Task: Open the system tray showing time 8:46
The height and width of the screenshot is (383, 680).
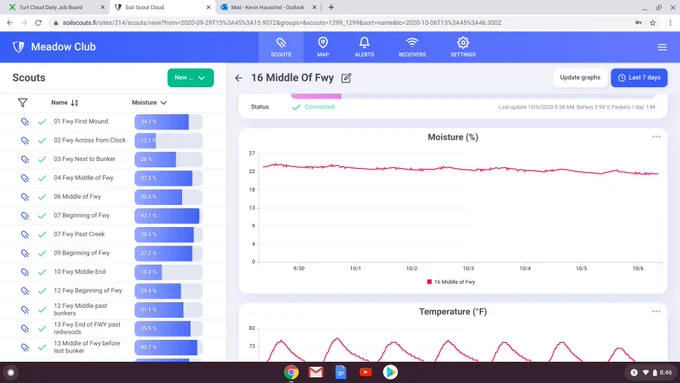Action: point(651,372)
